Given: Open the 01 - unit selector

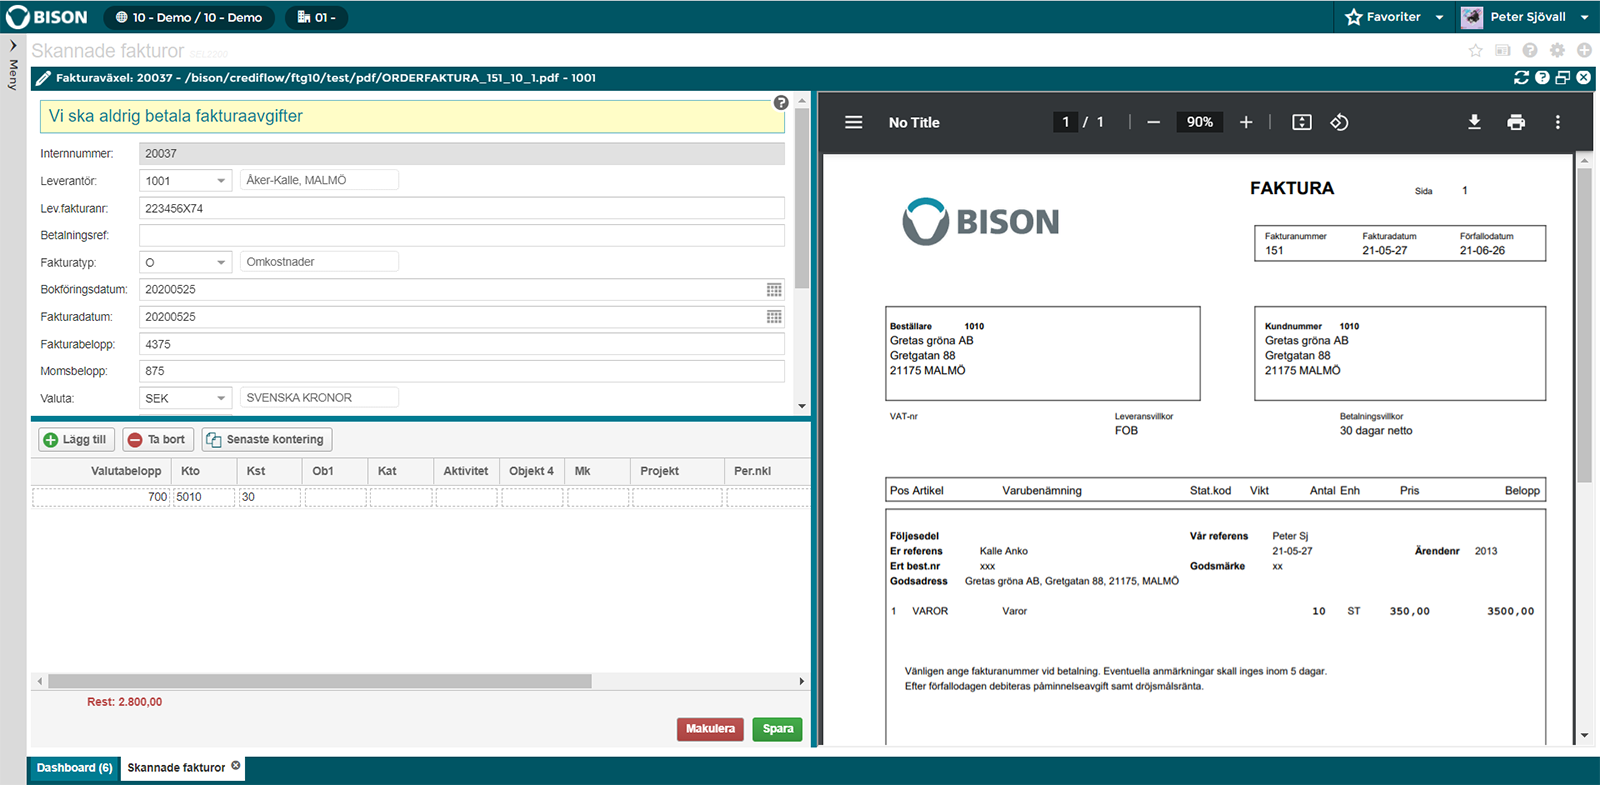Looking at the screenshot, I should tap(317, 17).
